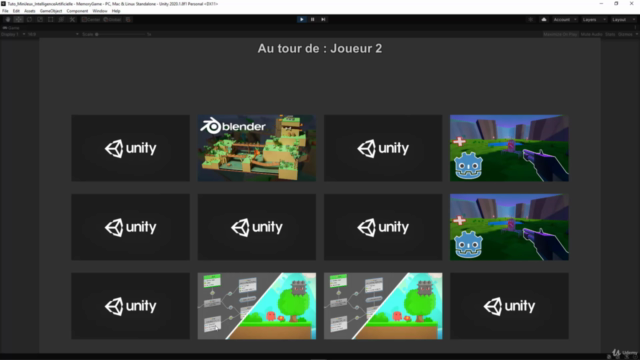
Task: Flip the face-down card in row three, column four
Action: [x=509, y=306]
